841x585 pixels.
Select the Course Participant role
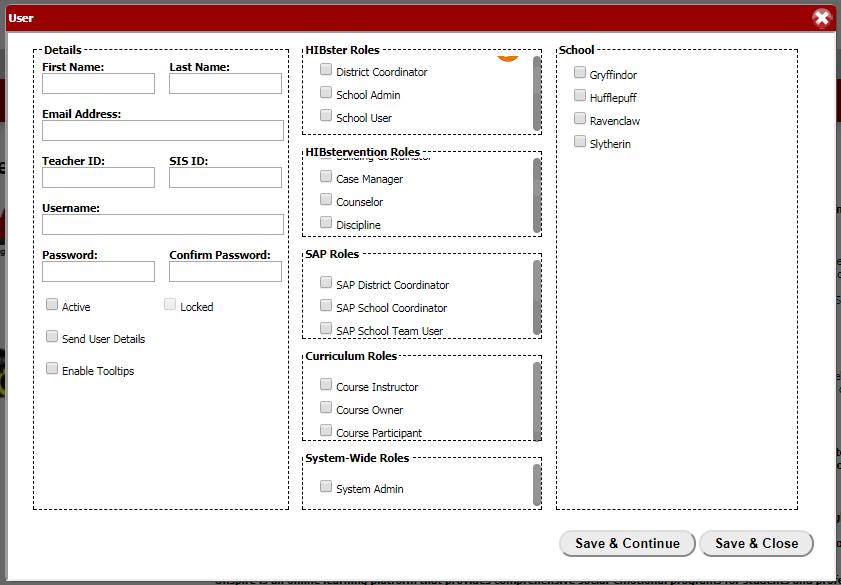[326, 430]
